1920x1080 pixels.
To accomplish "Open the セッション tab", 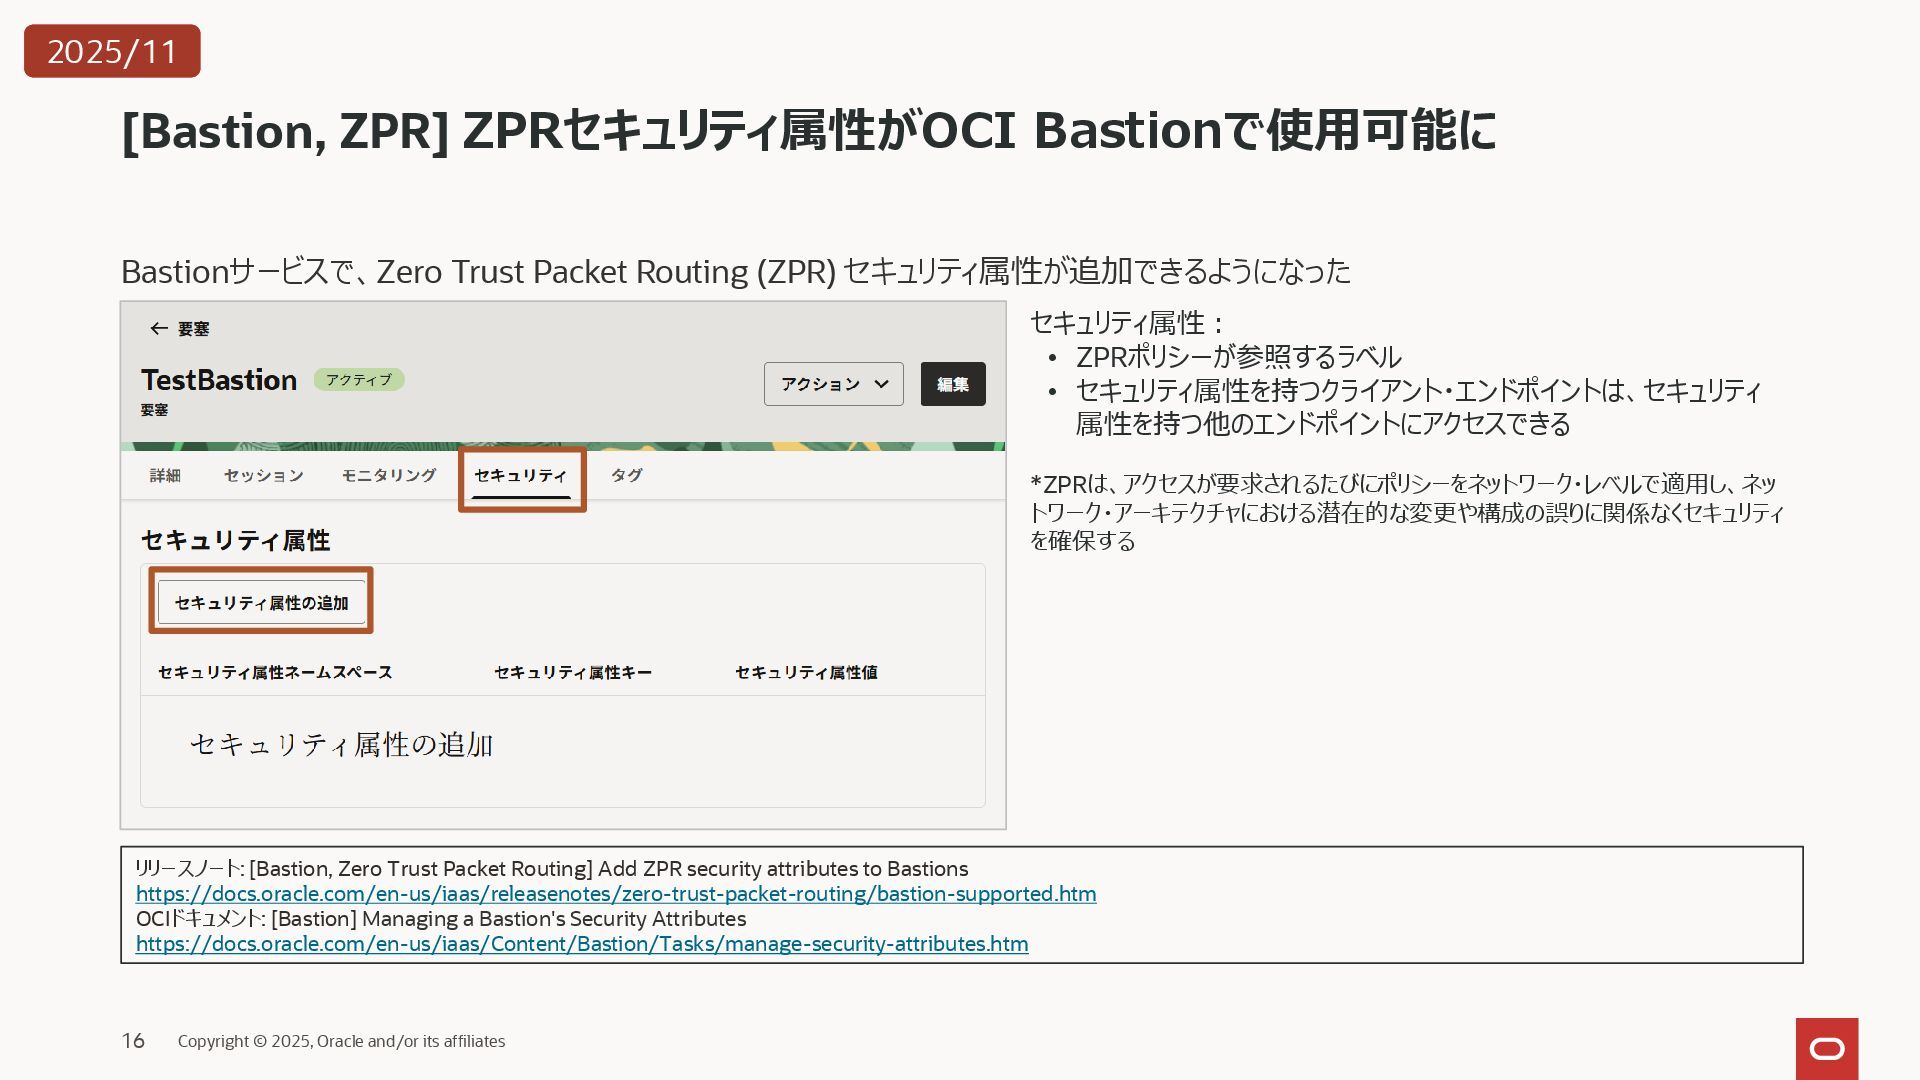I will point(263,475).
